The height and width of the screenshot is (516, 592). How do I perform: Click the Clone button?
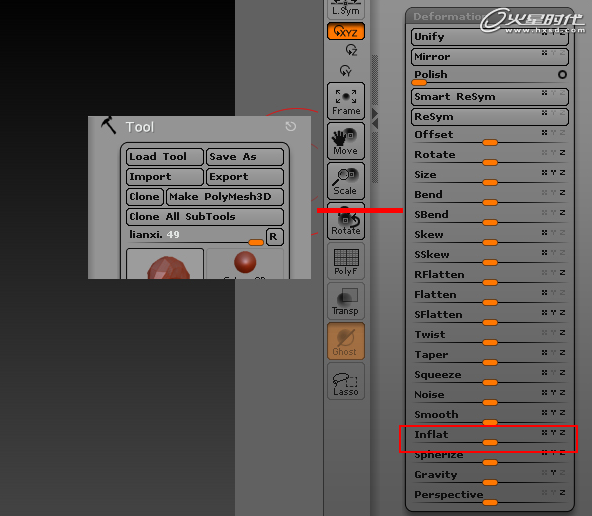coord(145,197)
